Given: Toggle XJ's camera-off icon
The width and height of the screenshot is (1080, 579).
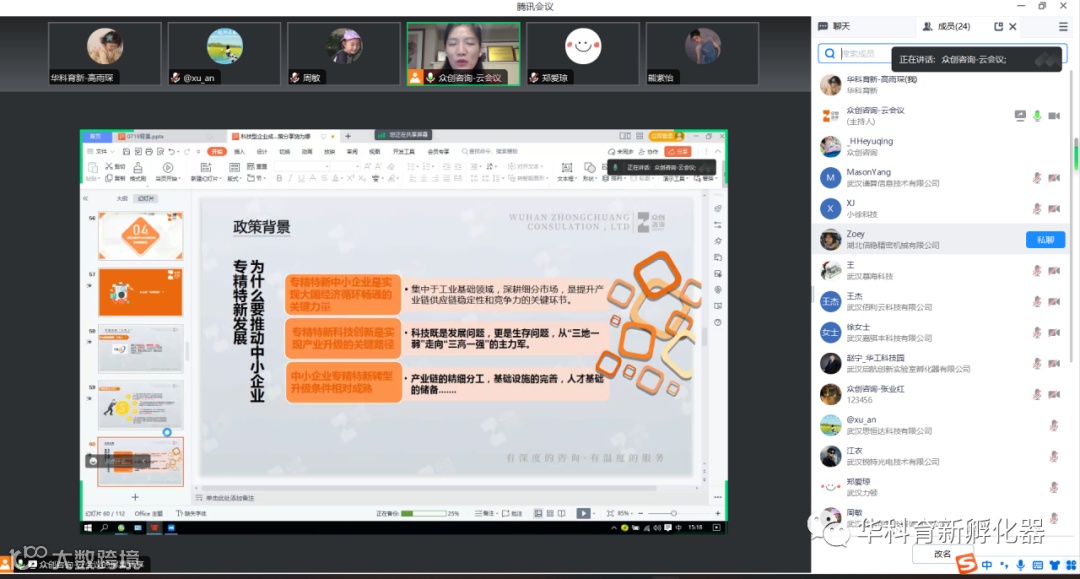Looking at the screenshot, I should click(1054, 209).
